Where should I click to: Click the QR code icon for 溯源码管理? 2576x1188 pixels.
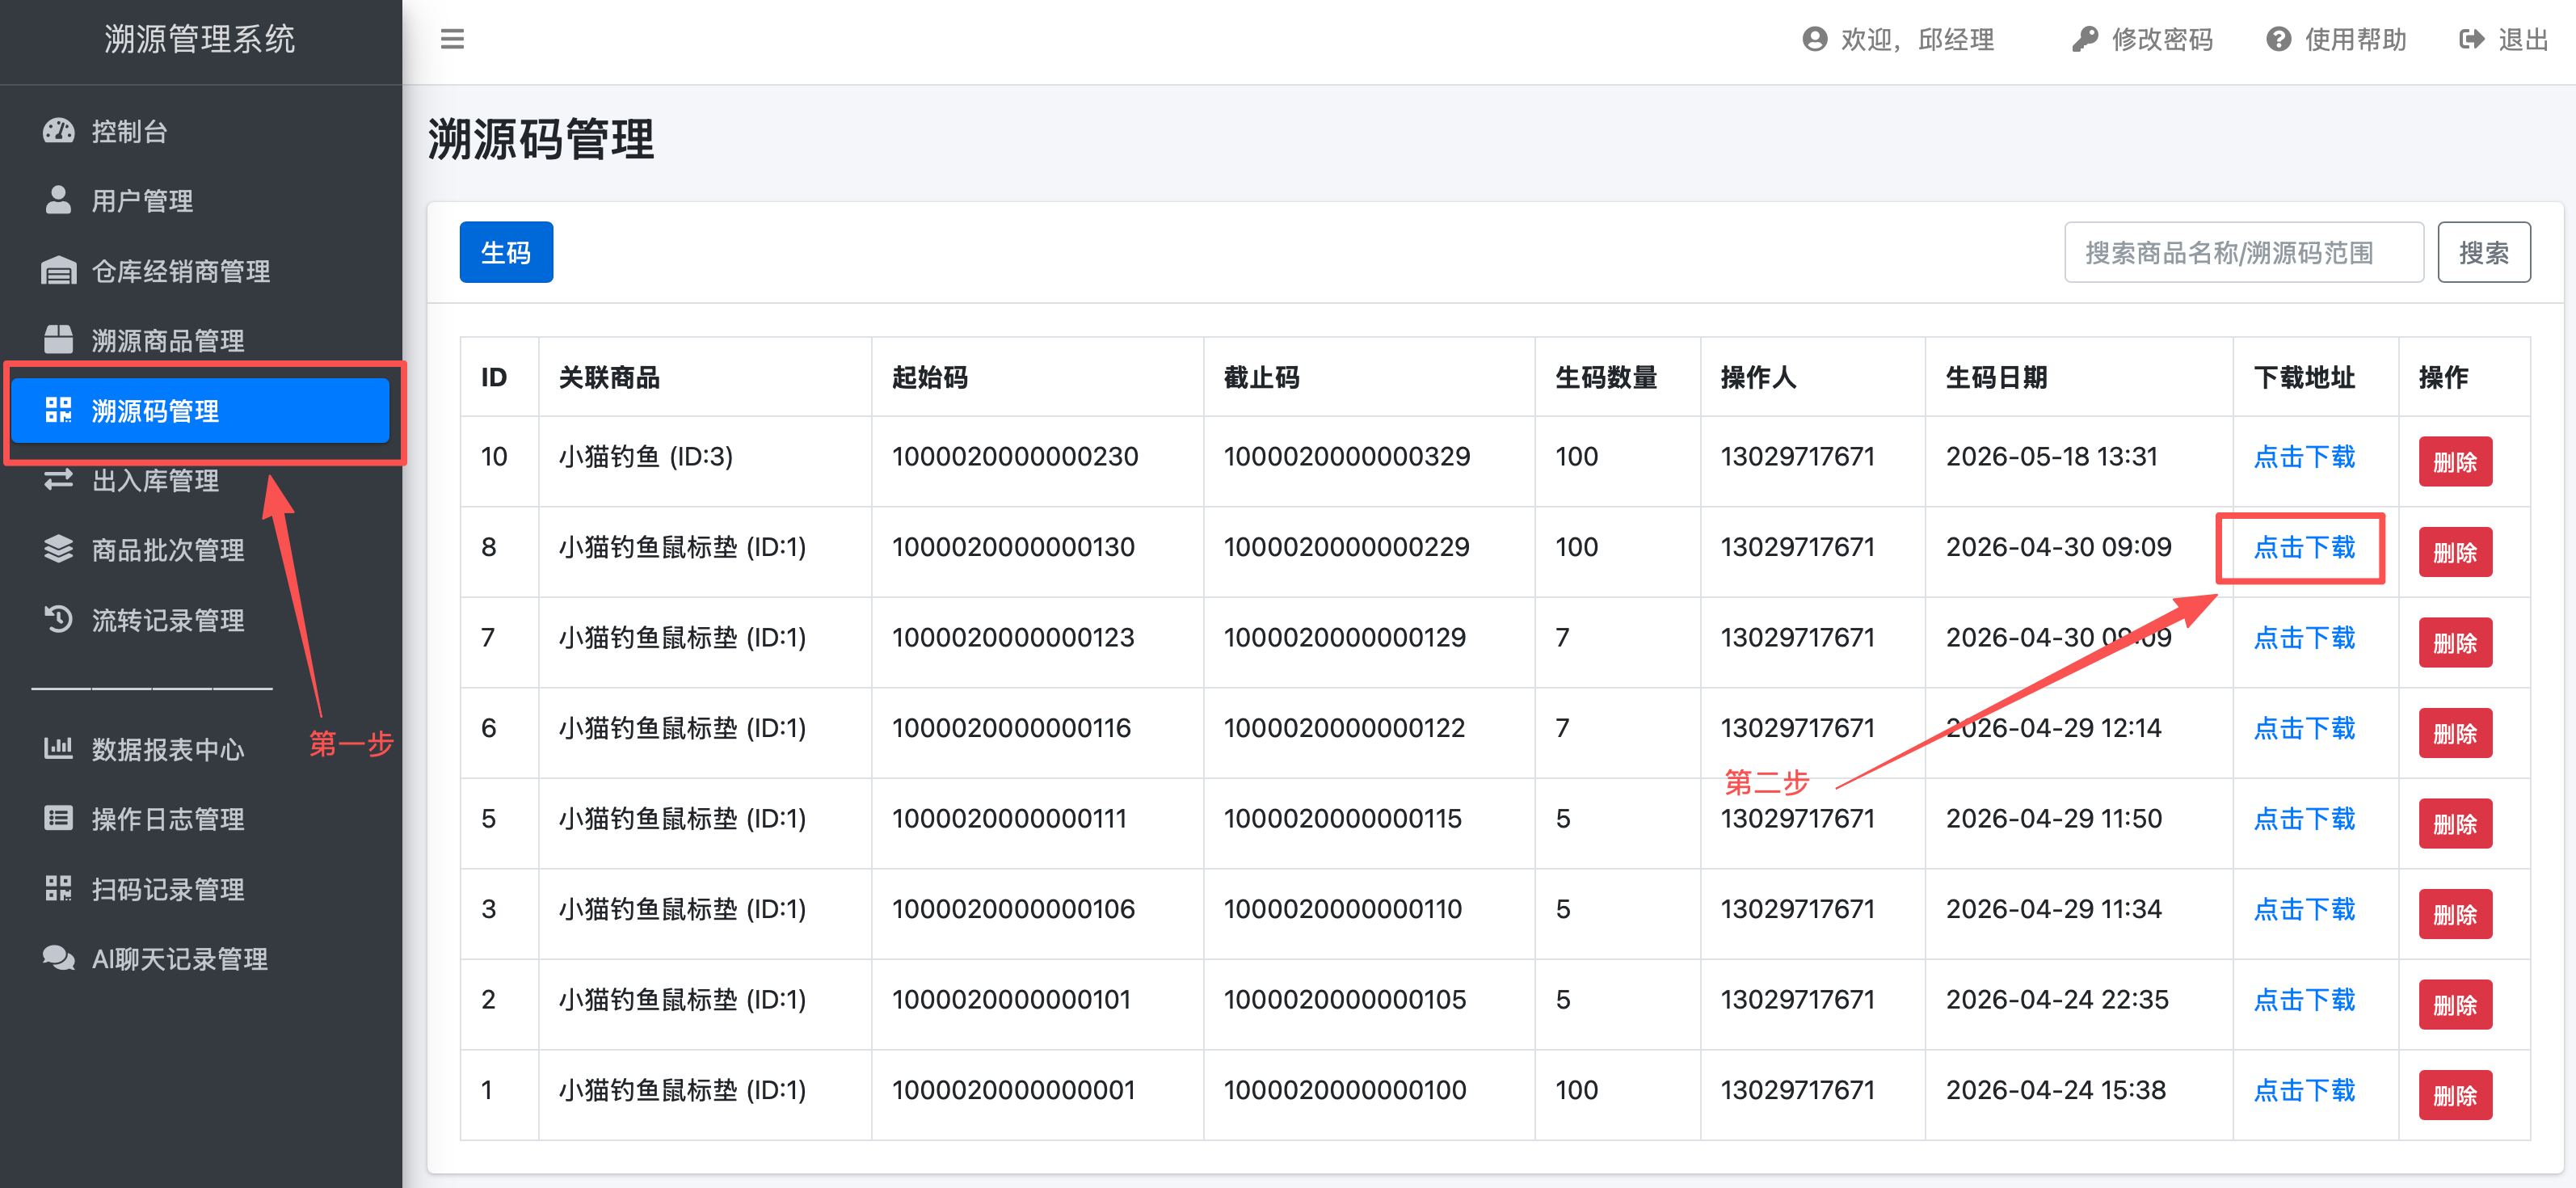[59, 410]
